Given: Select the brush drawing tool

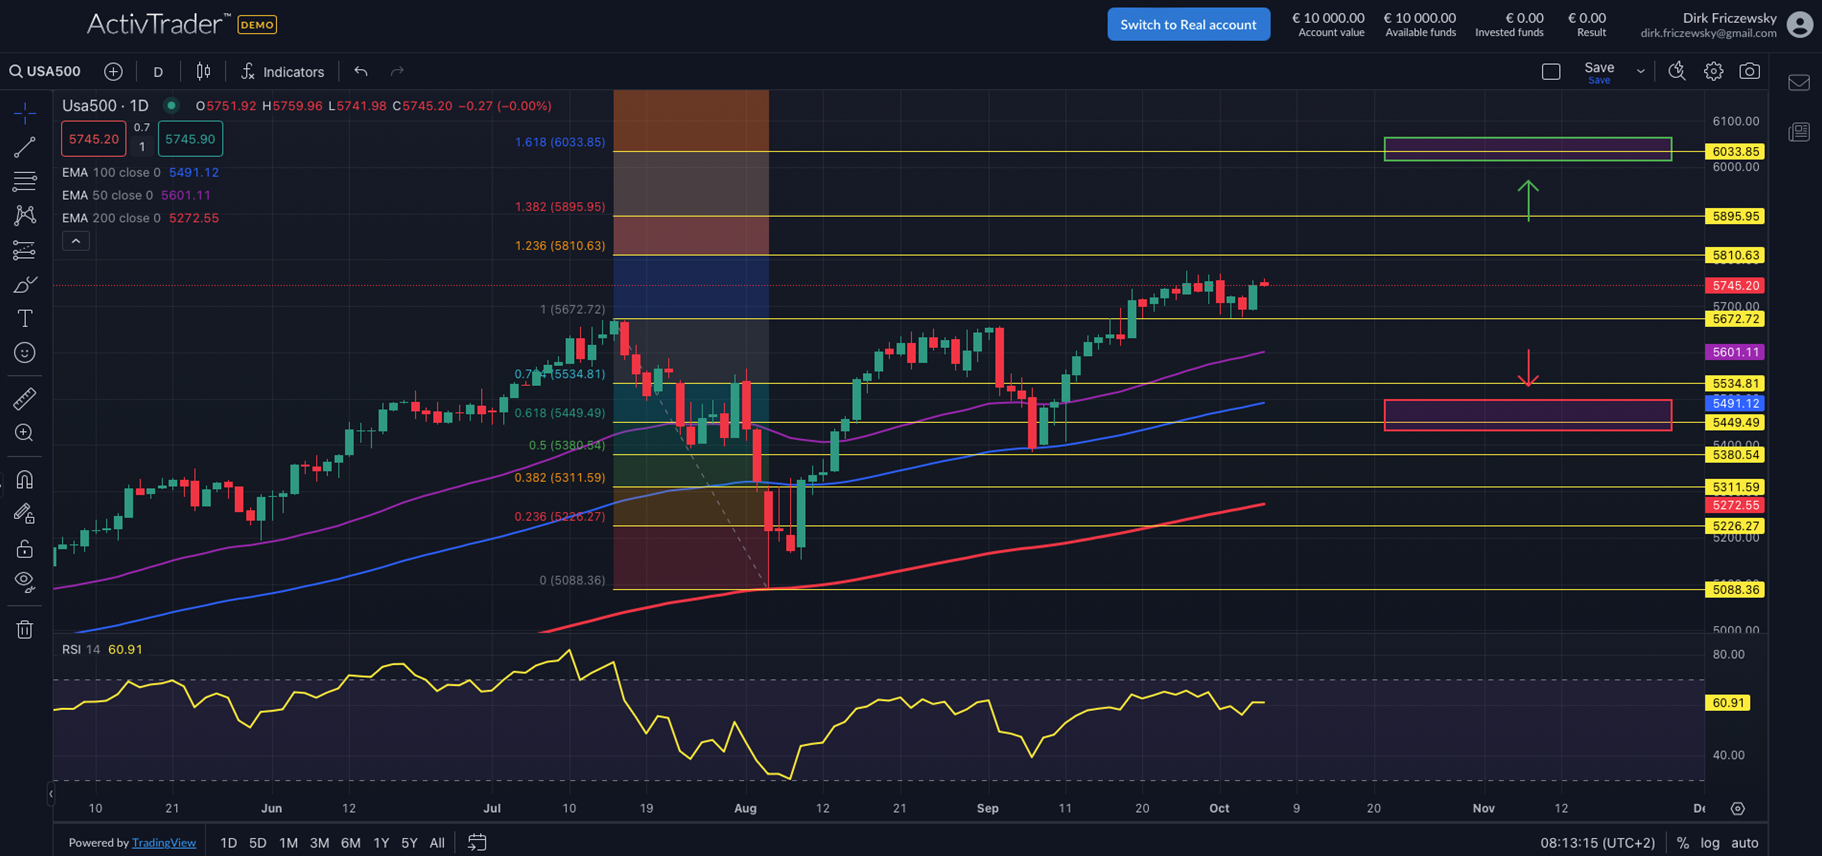Looking at the screenshot, I should (25, 285).
